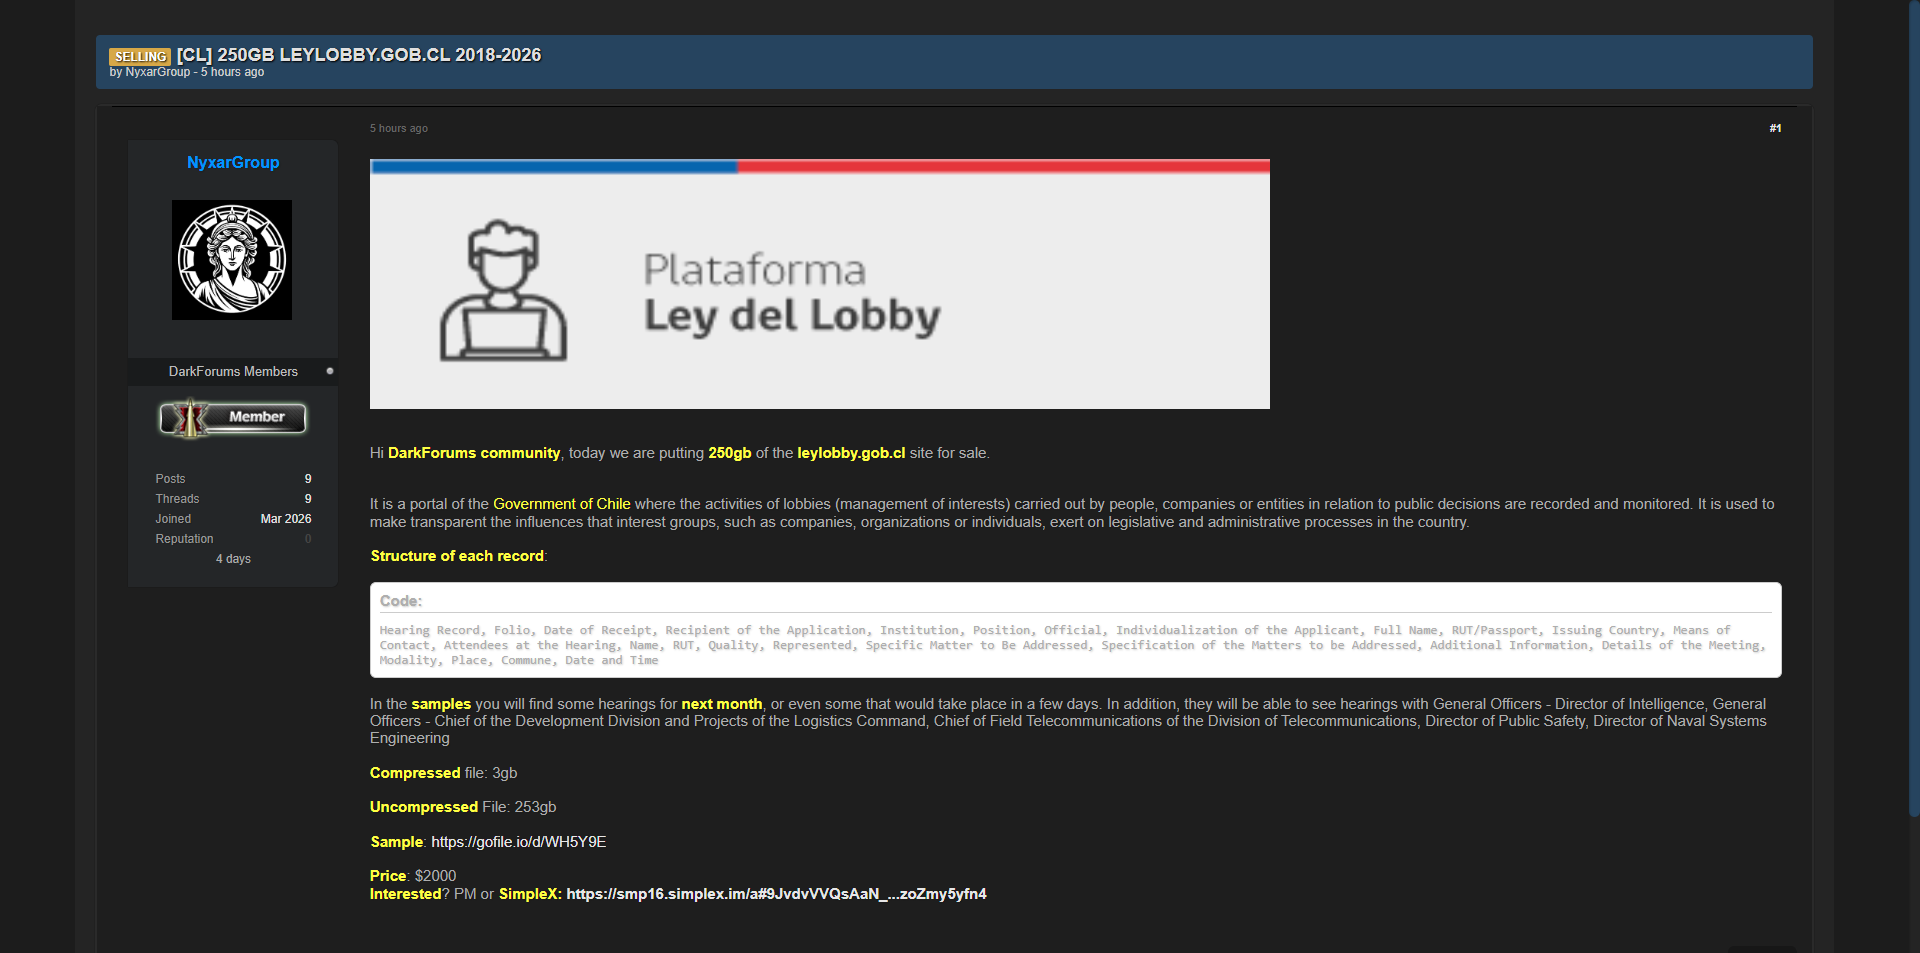
Task: Click the author name NyxarGroup under the thread title
Action: coord(157,72)
